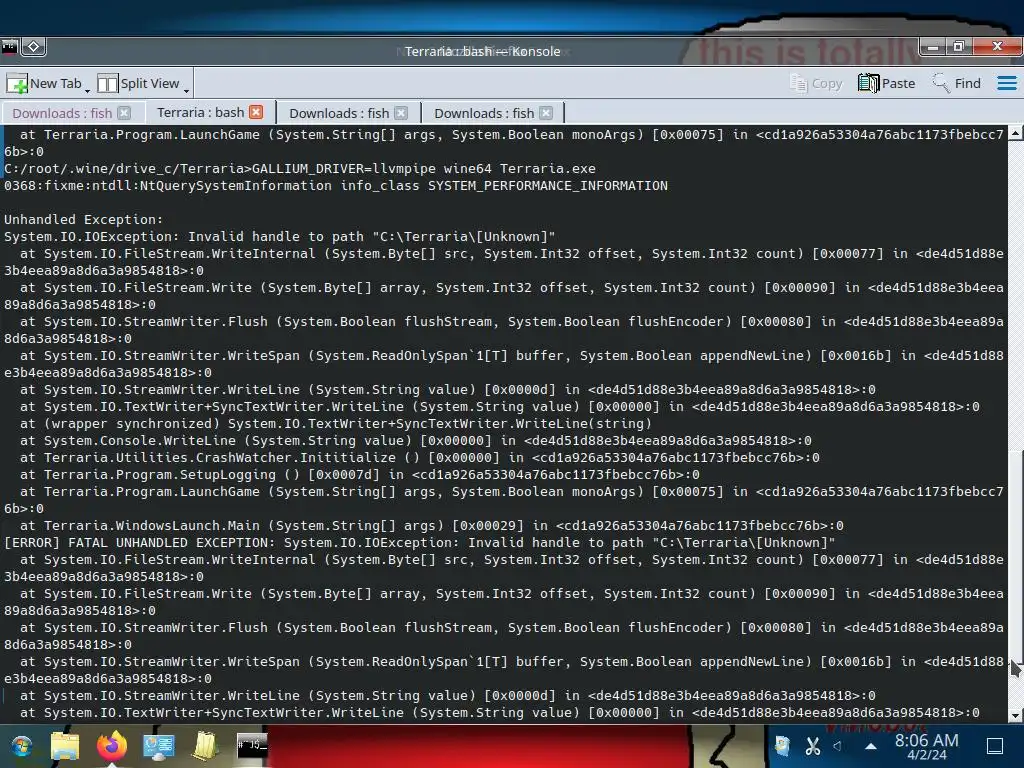Click the terminal scrollbar down arrow
Viewport: 1024px width, 768px height.
tap(1016, 715)
